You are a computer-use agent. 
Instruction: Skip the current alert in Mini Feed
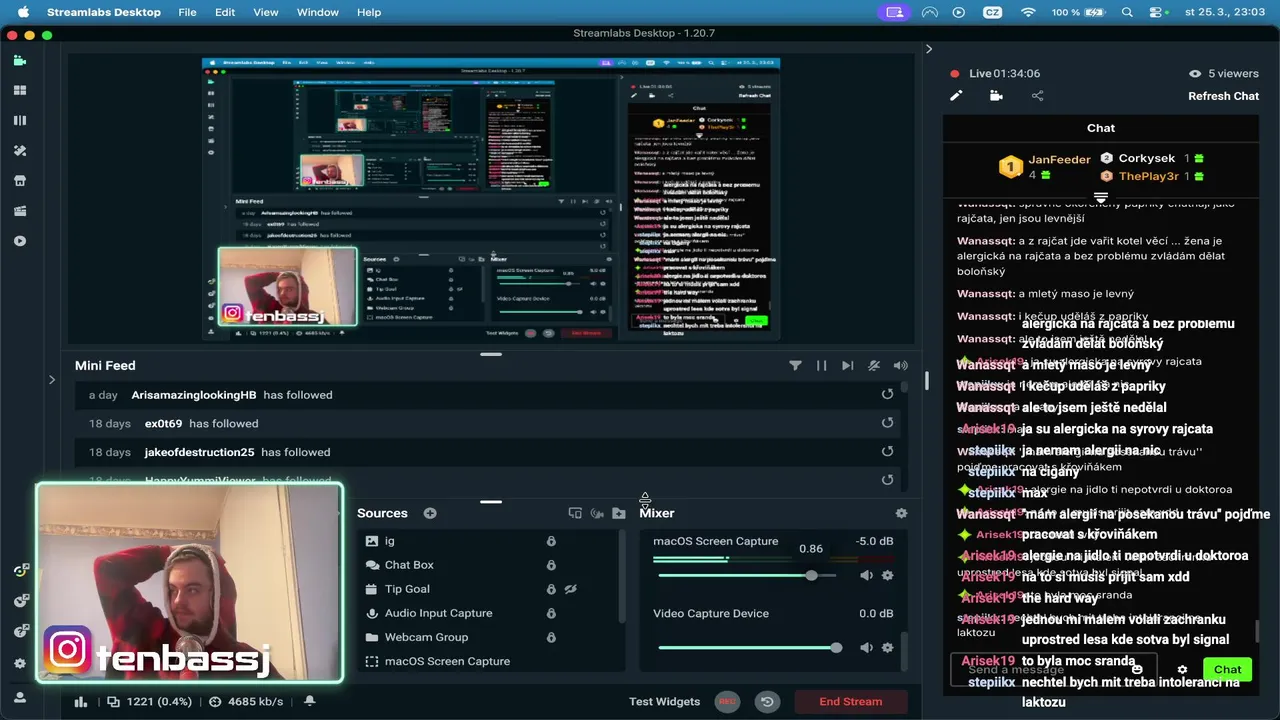[x=848, y=366]
